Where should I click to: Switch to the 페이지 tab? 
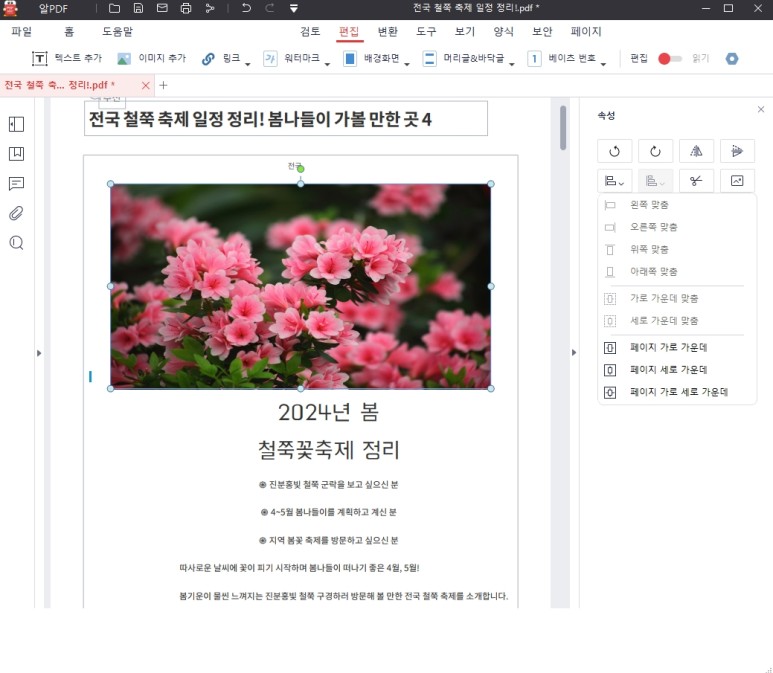pos(586,32)
